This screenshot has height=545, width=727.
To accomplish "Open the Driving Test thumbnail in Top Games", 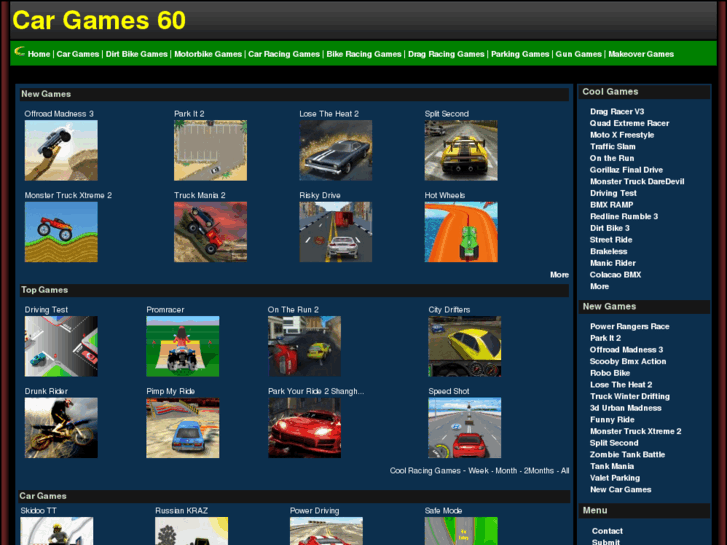I will tap(61, 346).
